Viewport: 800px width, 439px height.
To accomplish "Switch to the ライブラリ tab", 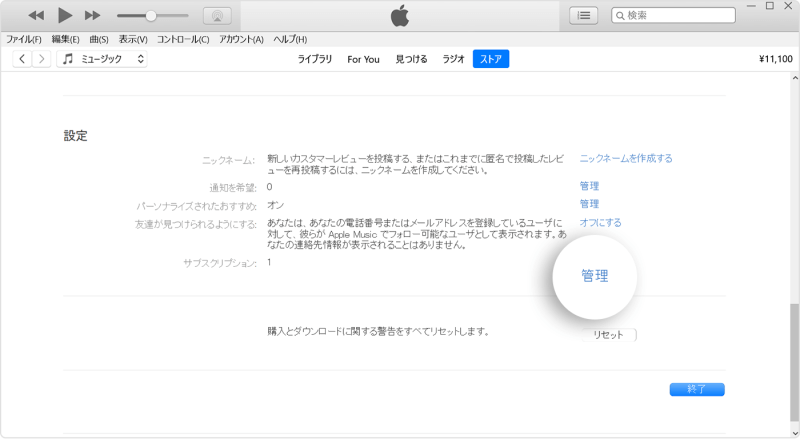I will pos(315,59).
